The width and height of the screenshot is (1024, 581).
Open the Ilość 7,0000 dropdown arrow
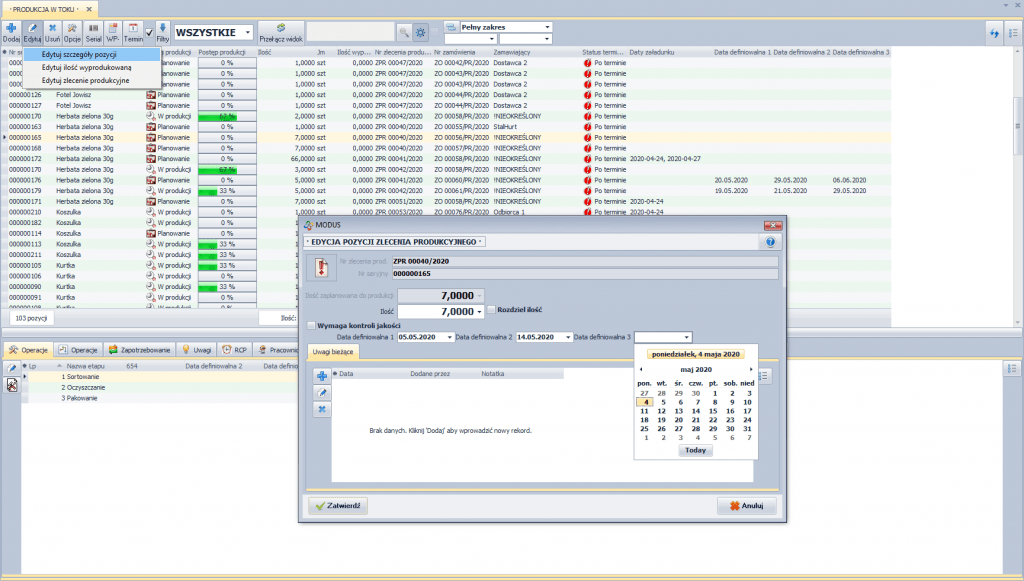(x=479, y=312)
